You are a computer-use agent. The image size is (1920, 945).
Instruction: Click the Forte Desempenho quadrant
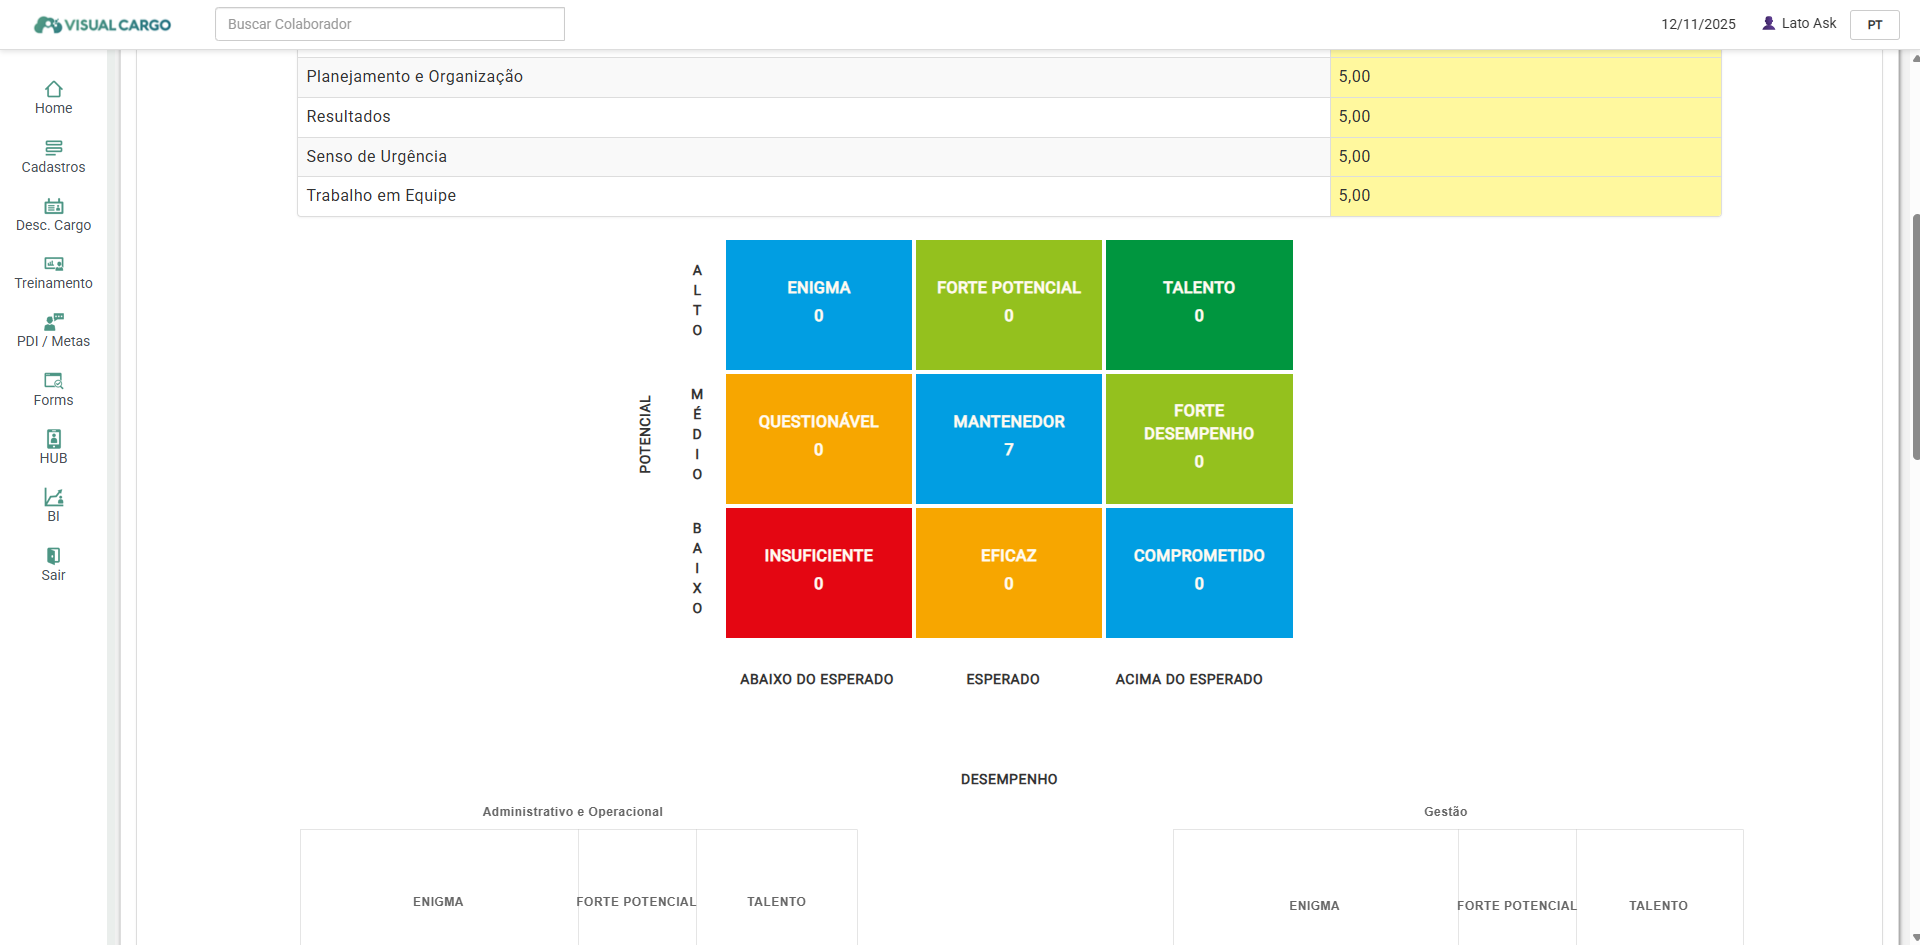point(1198,438)
